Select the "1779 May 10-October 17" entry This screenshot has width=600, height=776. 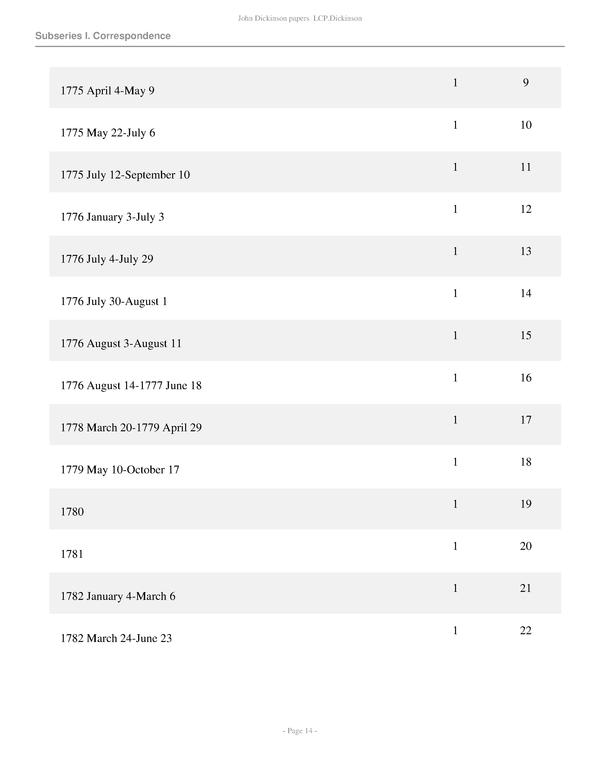[120, 470]
